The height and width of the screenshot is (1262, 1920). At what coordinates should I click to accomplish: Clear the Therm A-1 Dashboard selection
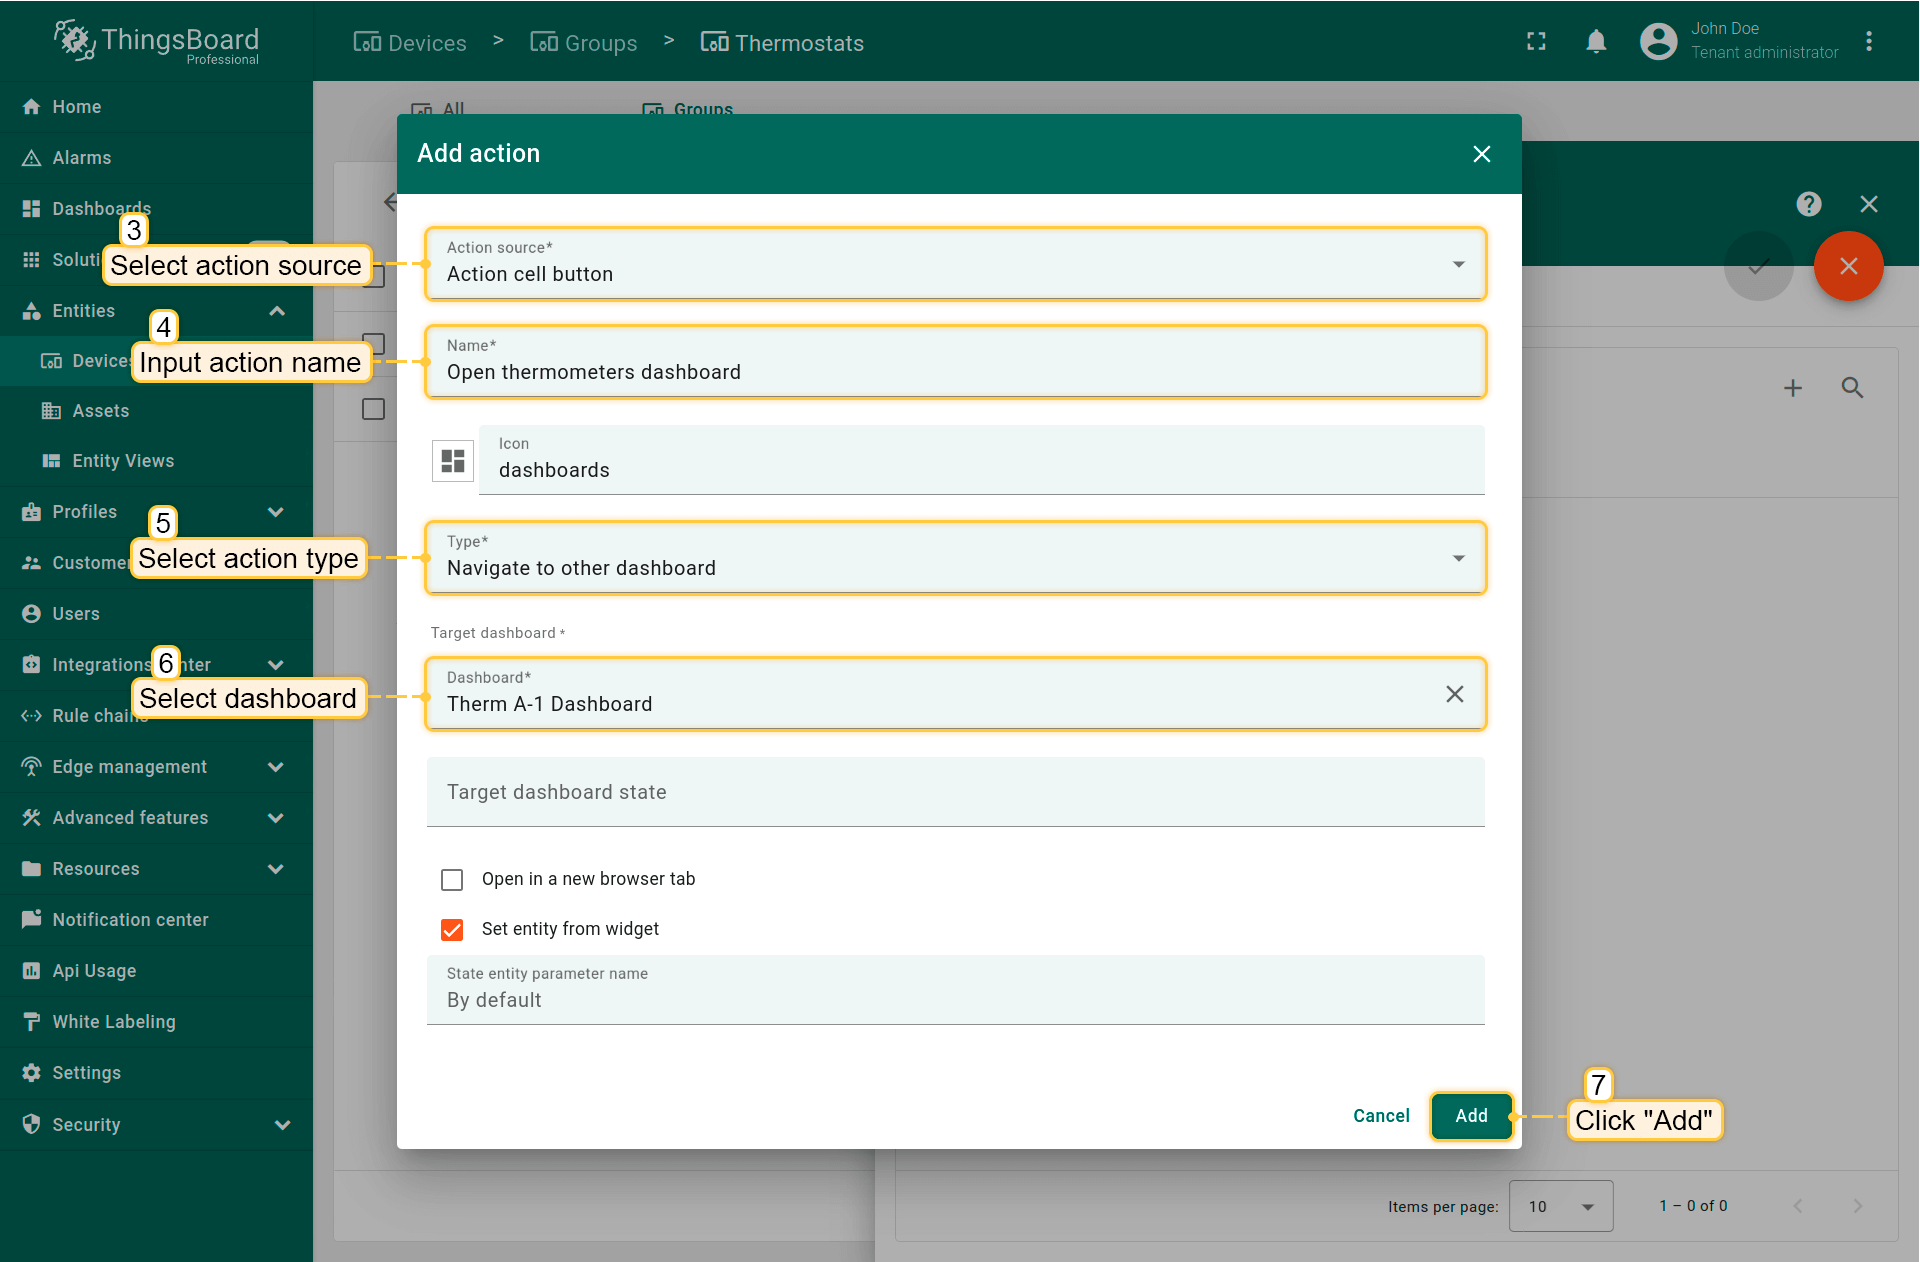pos(1454,694)
